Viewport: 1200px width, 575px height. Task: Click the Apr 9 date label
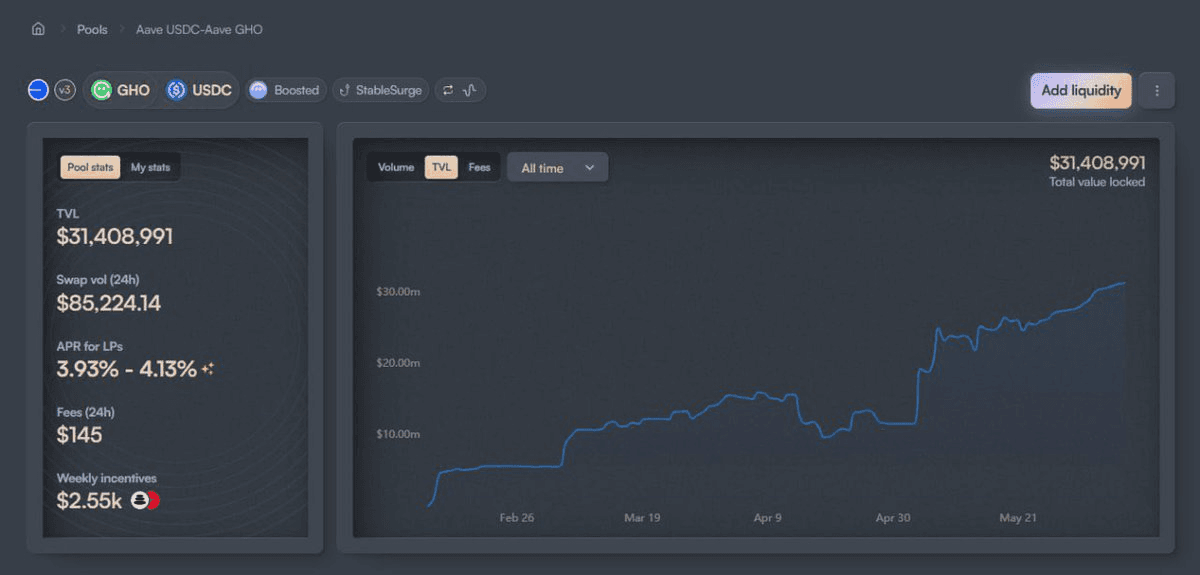click(768, 518)
